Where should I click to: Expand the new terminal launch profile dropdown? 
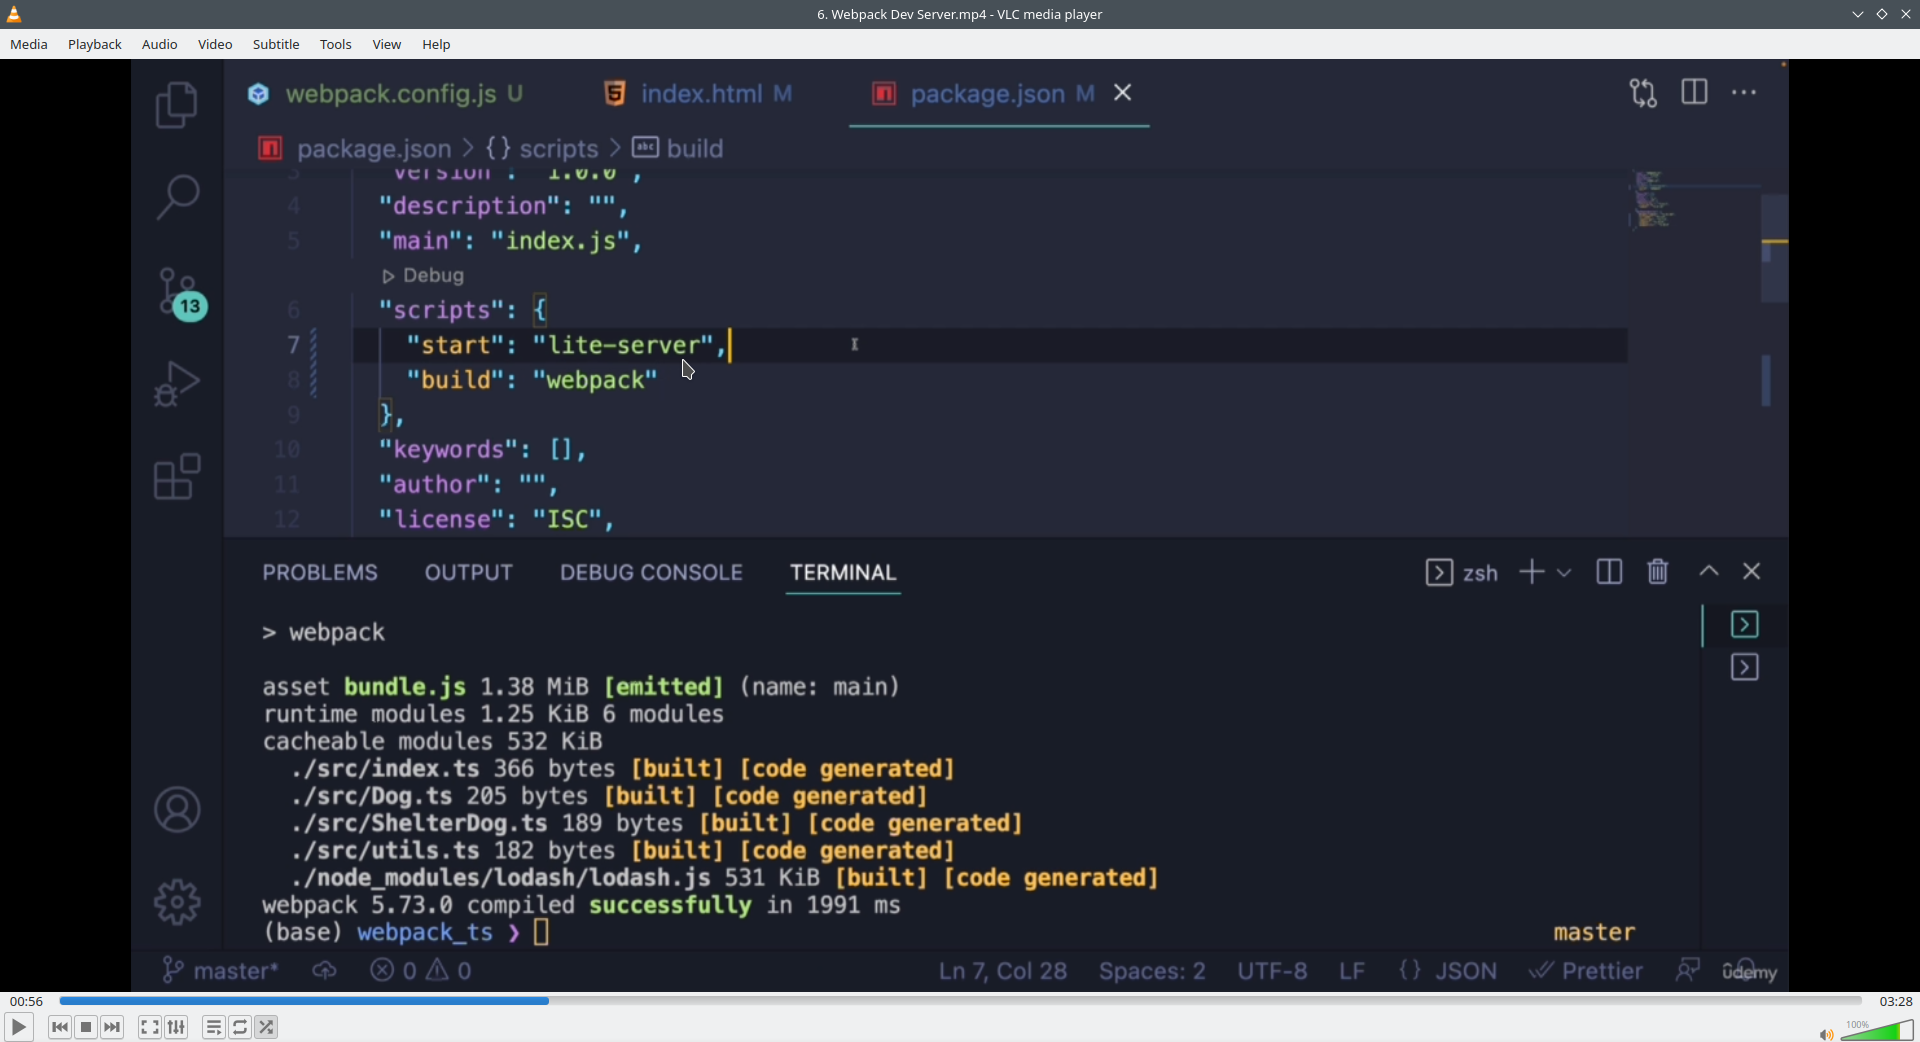[1565, 573]
